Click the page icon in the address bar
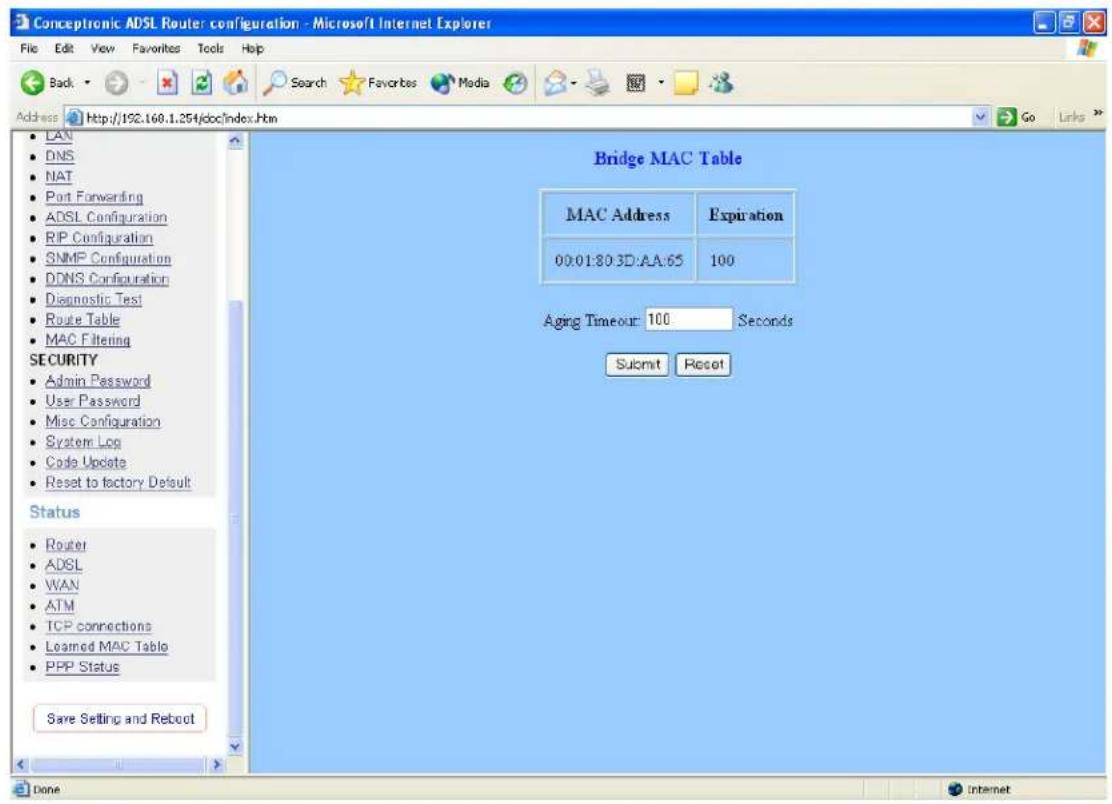 [74, 118]
